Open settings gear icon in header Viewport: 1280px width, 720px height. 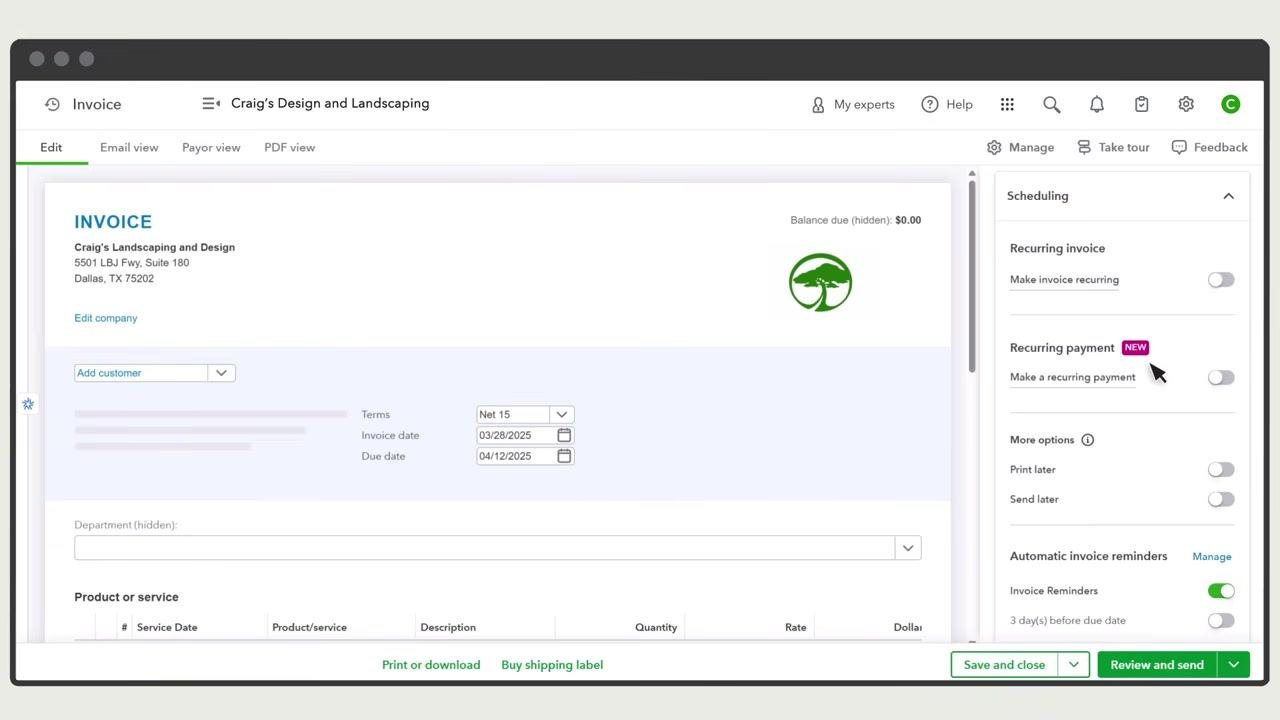tap(1186, 104)
